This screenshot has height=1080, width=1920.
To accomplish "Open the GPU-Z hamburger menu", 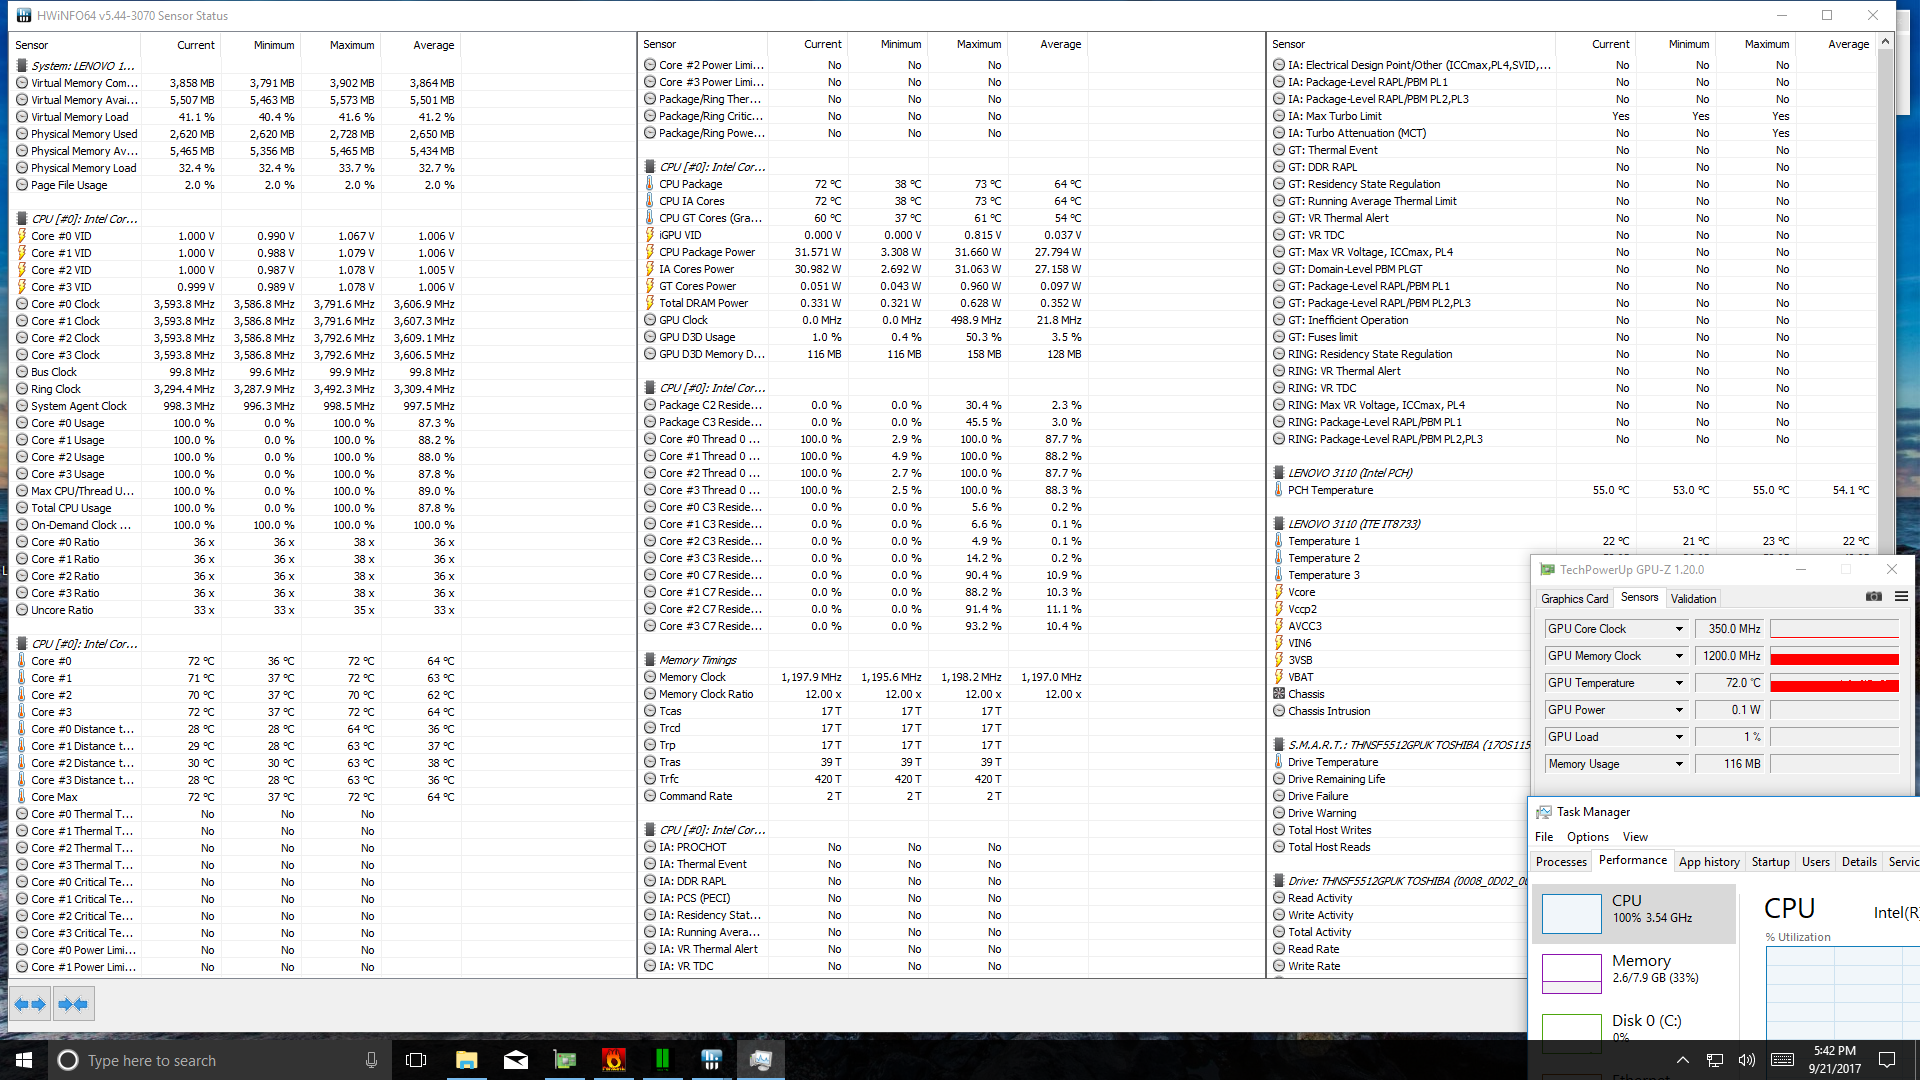I will (1901, 597).
